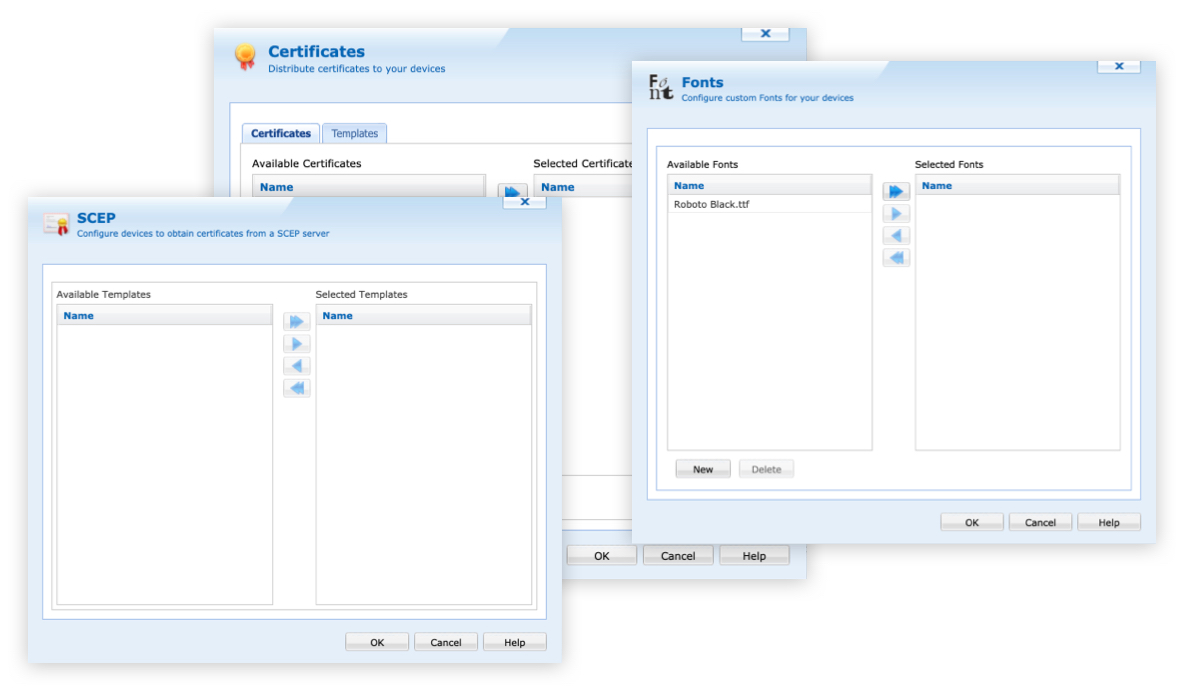This screenshot has width=1184, height=691.
Task: Click single left arrow in Fonts dialog
Action: pyautogui.click(x=896, y=236)
